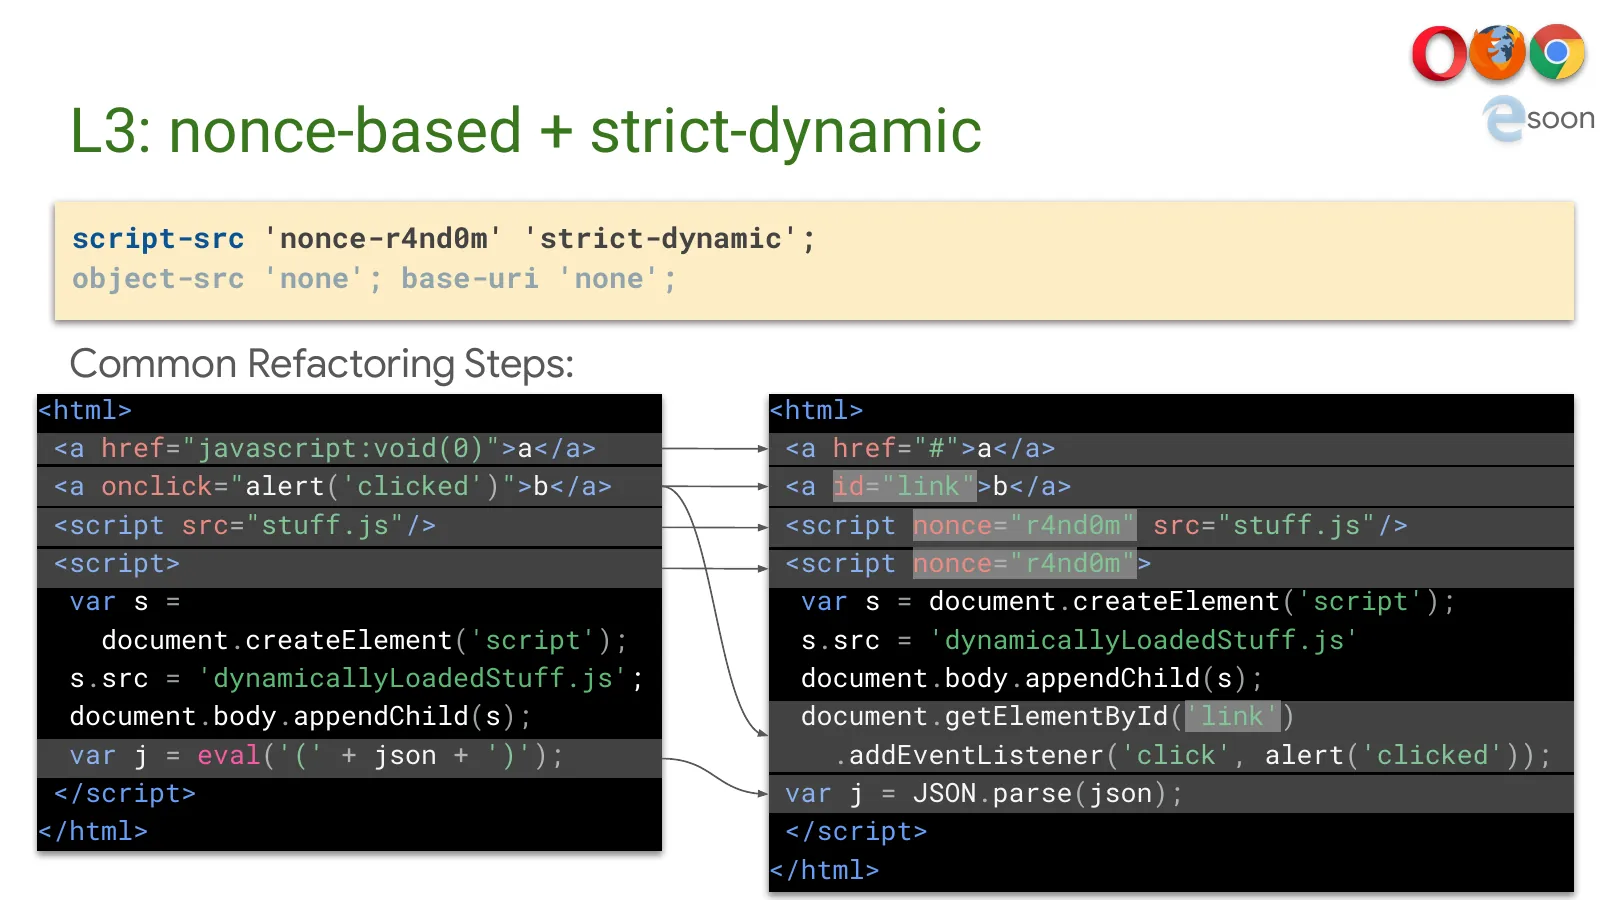Click the "object-src 'none';" directive
1600x900 pixels.
(227, 279)
